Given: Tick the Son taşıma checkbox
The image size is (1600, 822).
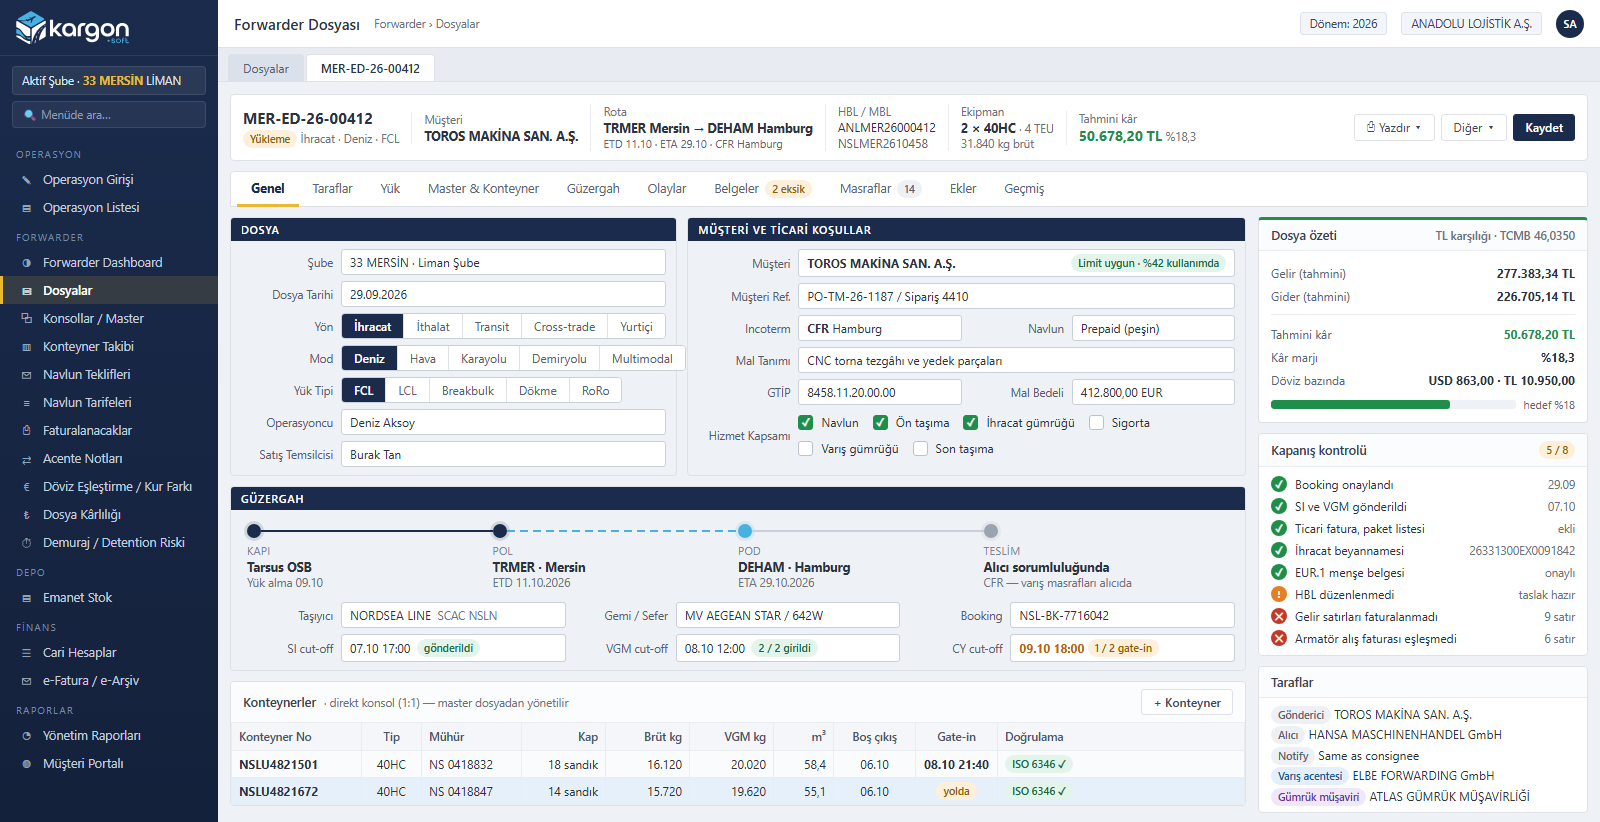Looking at the screenshot, I should (920, 449).
